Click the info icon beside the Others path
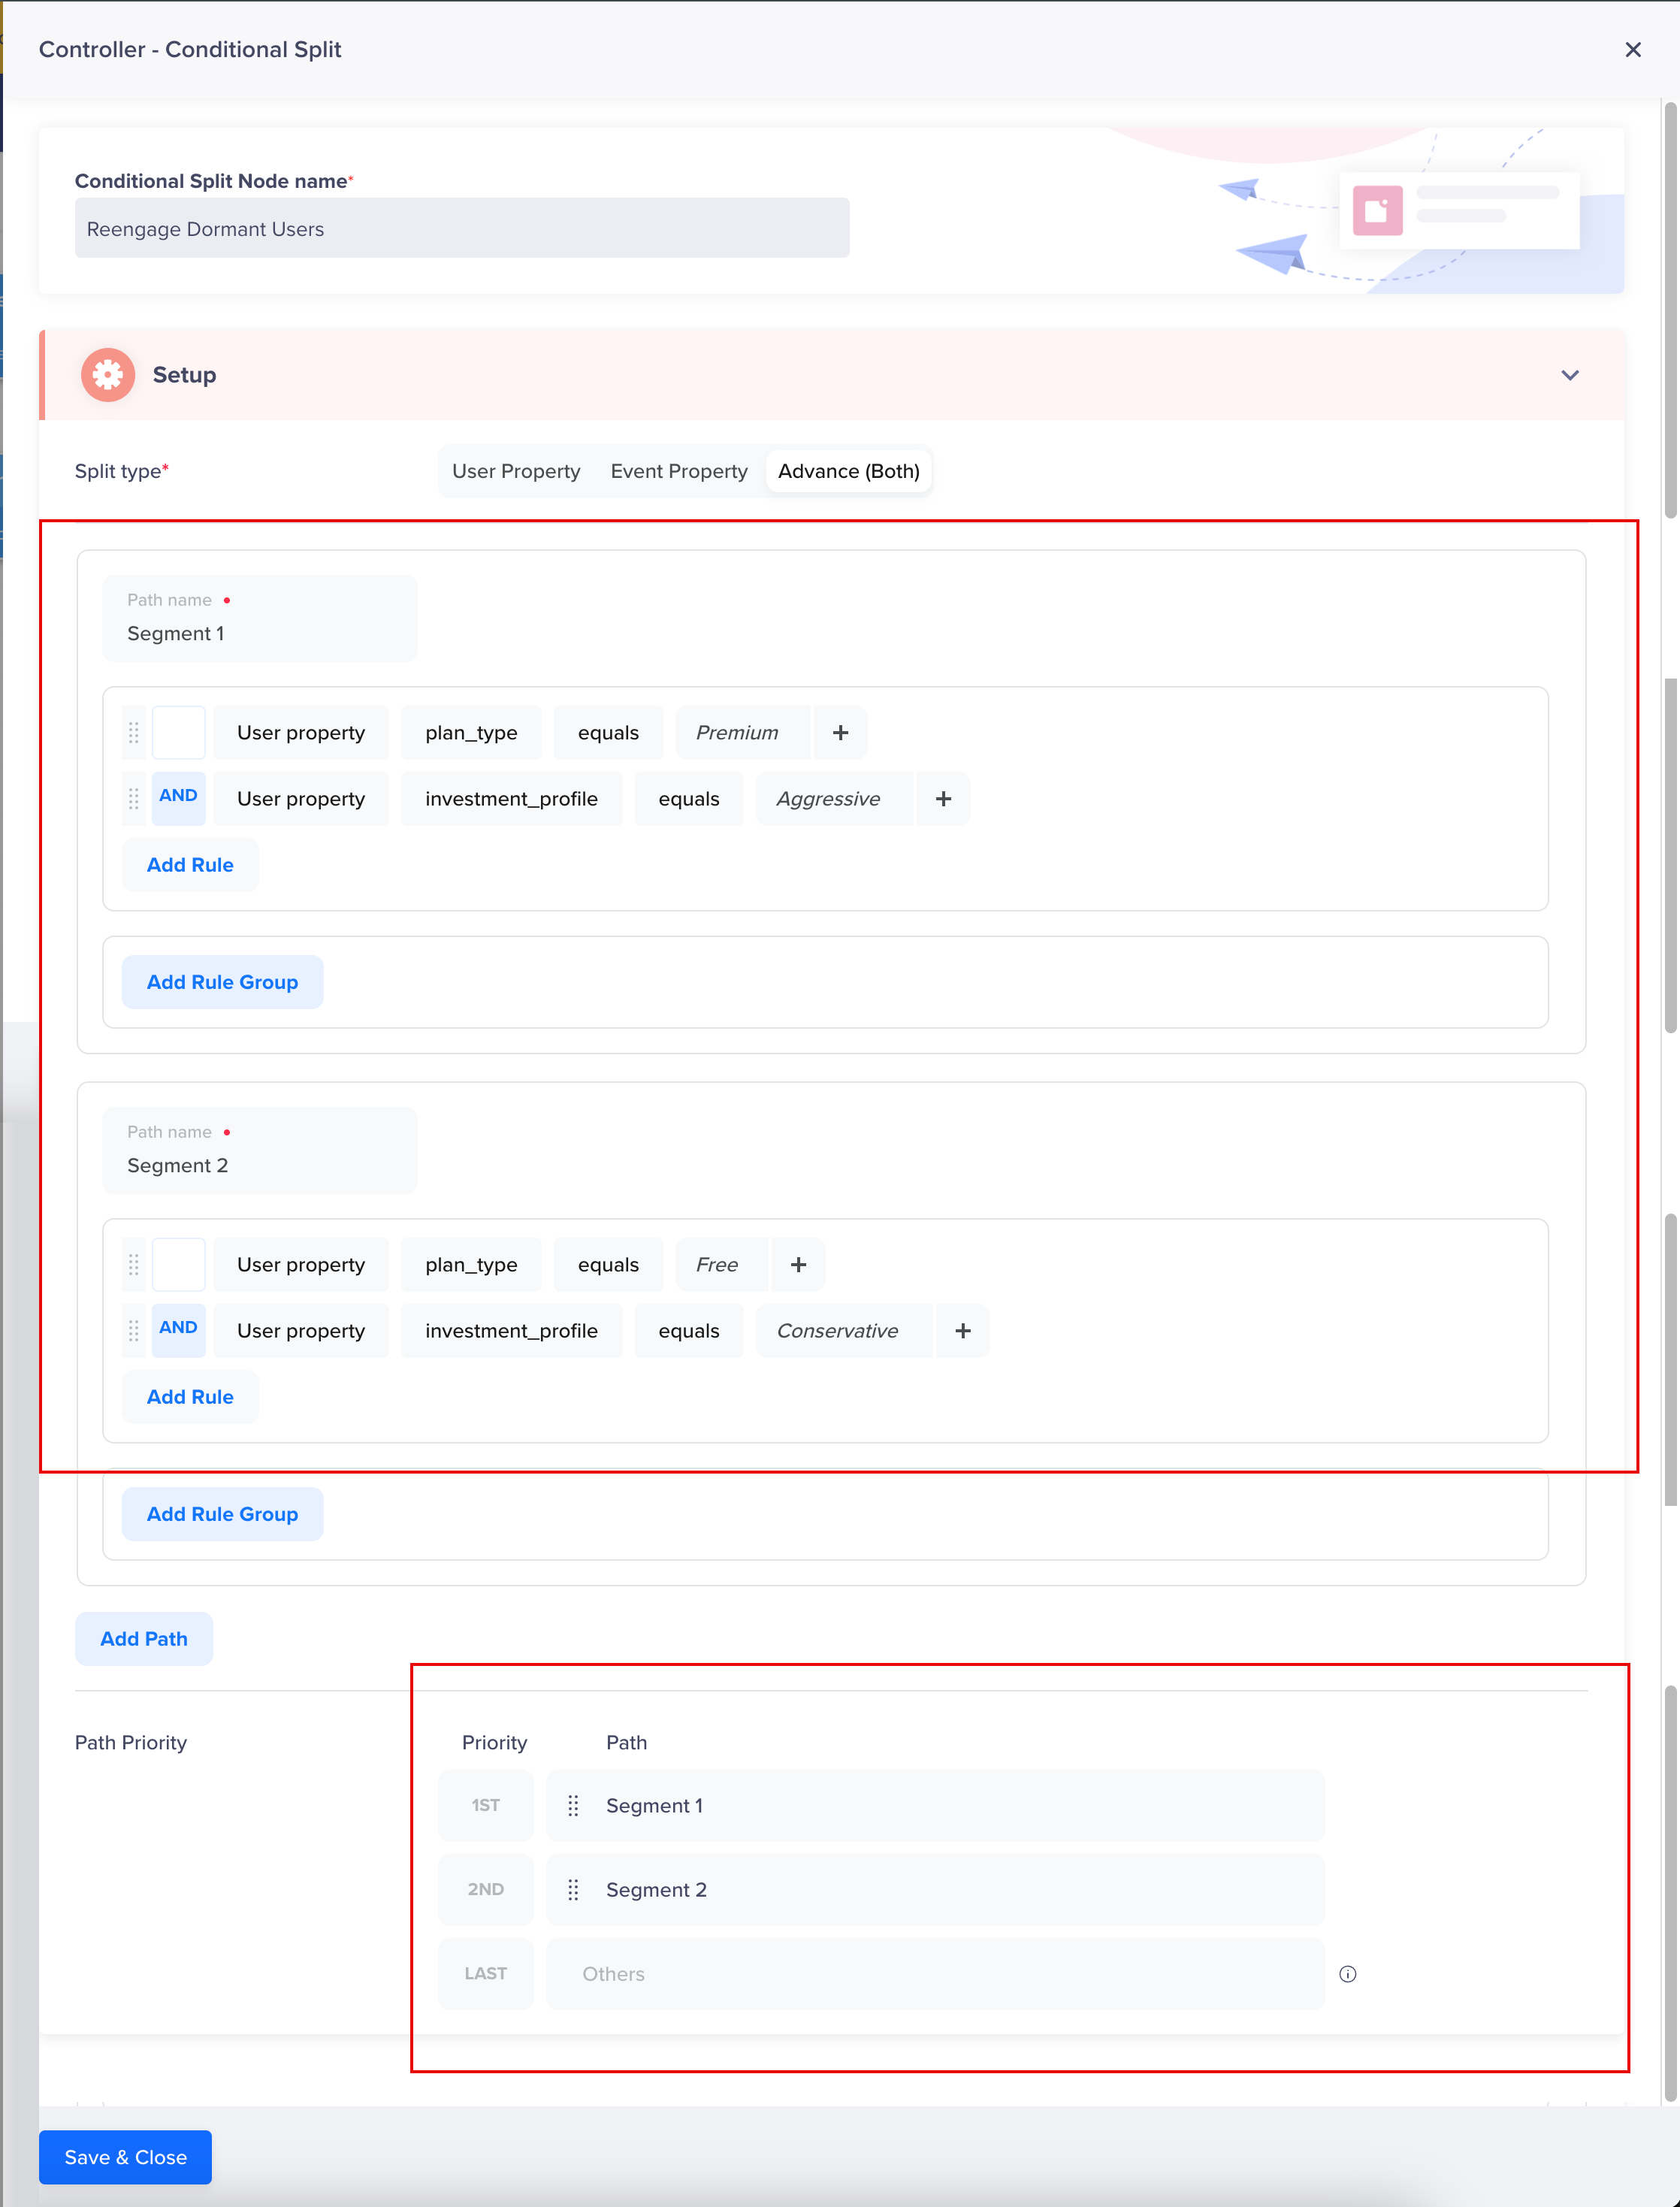Viewport: 1680px width, 2207px height. click(1348, 1973)
